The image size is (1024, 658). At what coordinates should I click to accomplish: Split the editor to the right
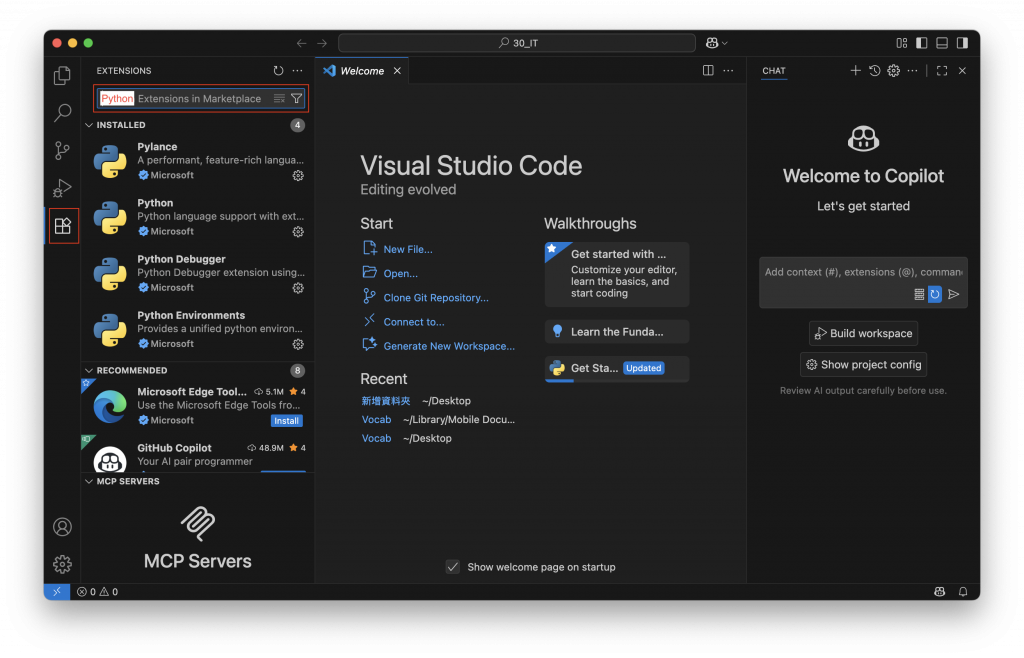pyautogui.click(x=708, y=70)
